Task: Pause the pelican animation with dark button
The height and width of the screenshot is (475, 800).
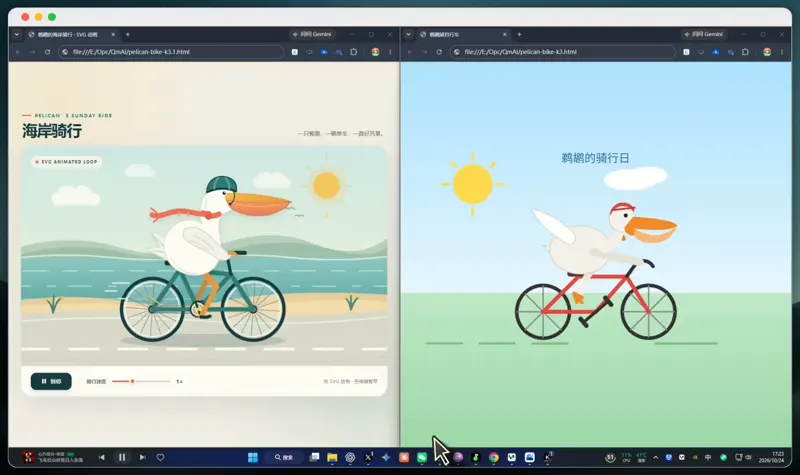Action: 51,381
